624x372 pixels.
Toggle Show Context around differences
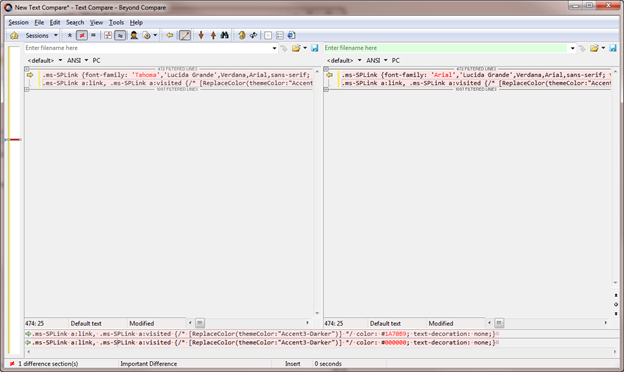[x=108, y=35]
